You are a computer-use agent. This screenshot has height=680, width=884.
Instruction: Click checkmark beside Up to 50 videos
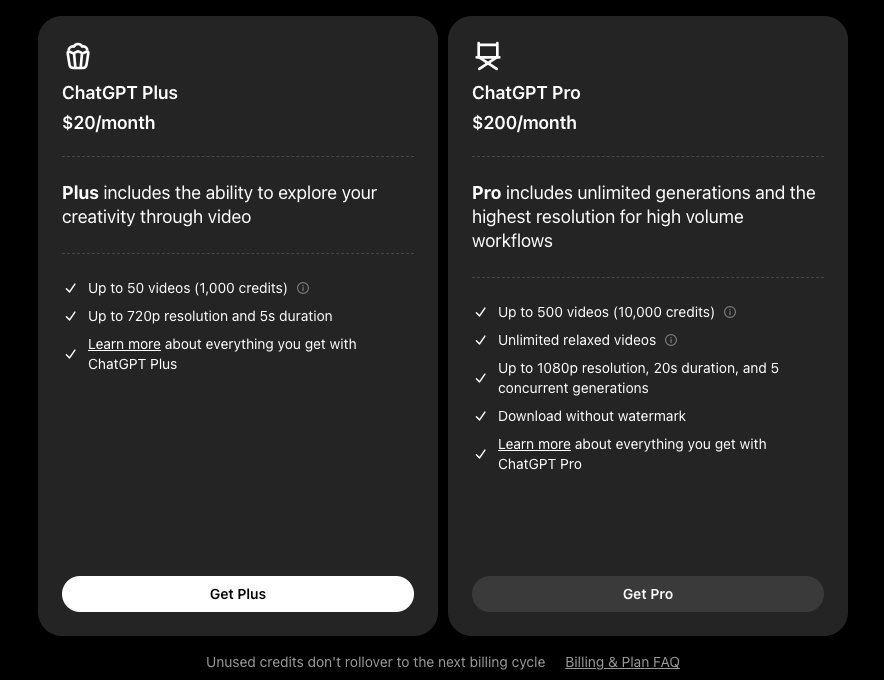(71, 288)
